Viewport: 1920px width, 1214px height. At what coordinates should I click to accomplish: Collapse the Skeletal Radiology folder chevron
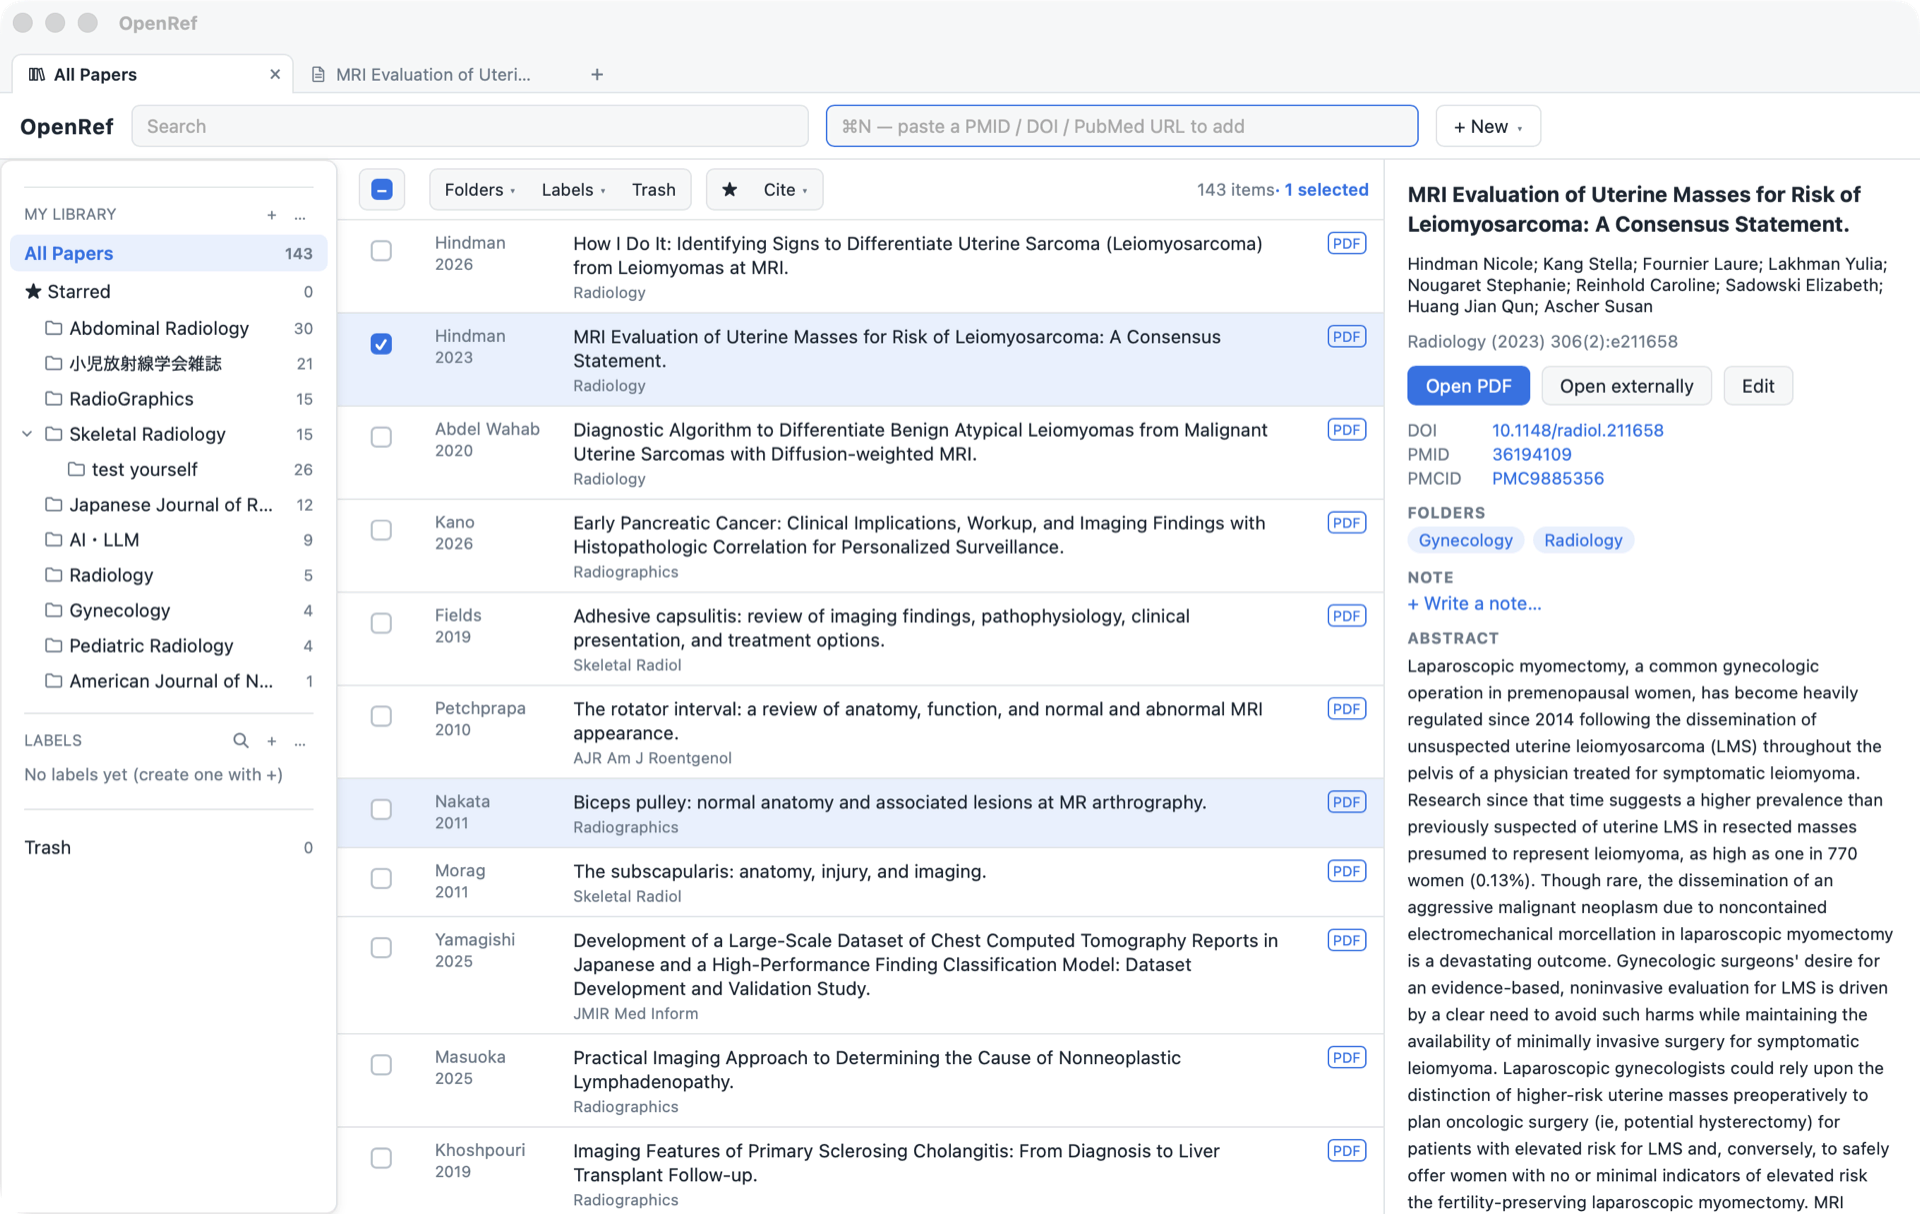(x=28, y=434)
